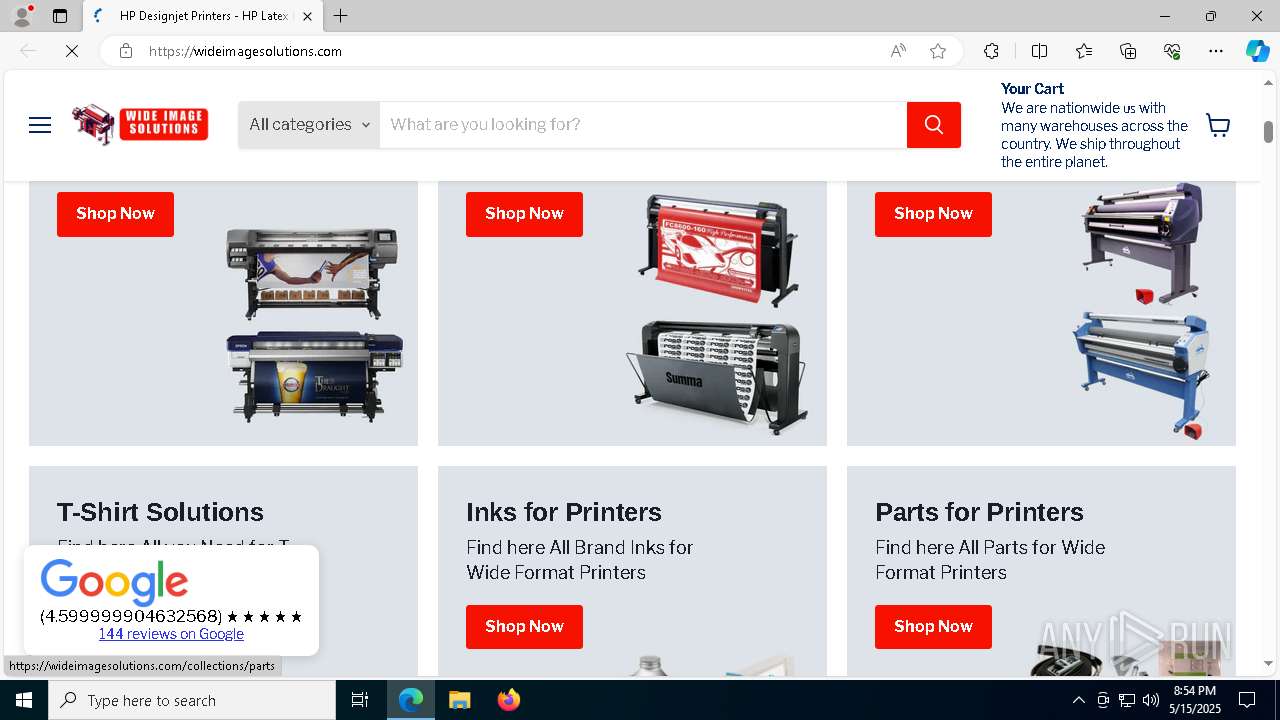Click the Summa cutter image
1280x720 pixels.
[716, 377]
